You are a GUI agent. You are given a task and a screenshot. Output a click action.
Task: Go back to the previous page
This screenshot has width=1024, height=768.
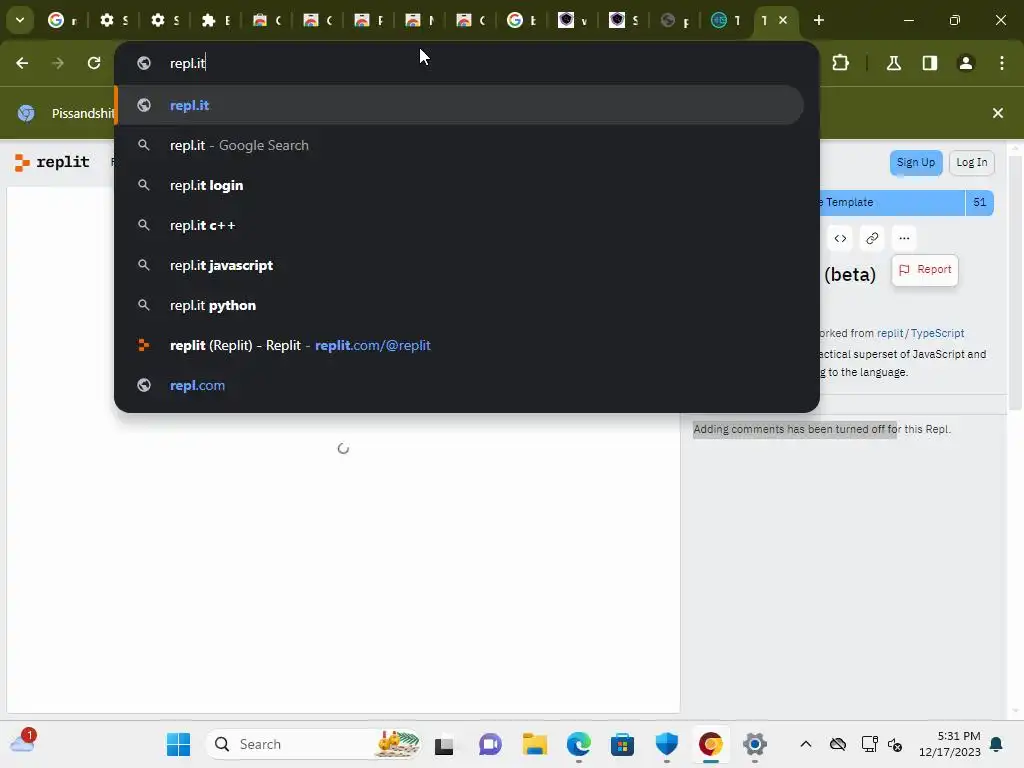click(x=22, y=63)
